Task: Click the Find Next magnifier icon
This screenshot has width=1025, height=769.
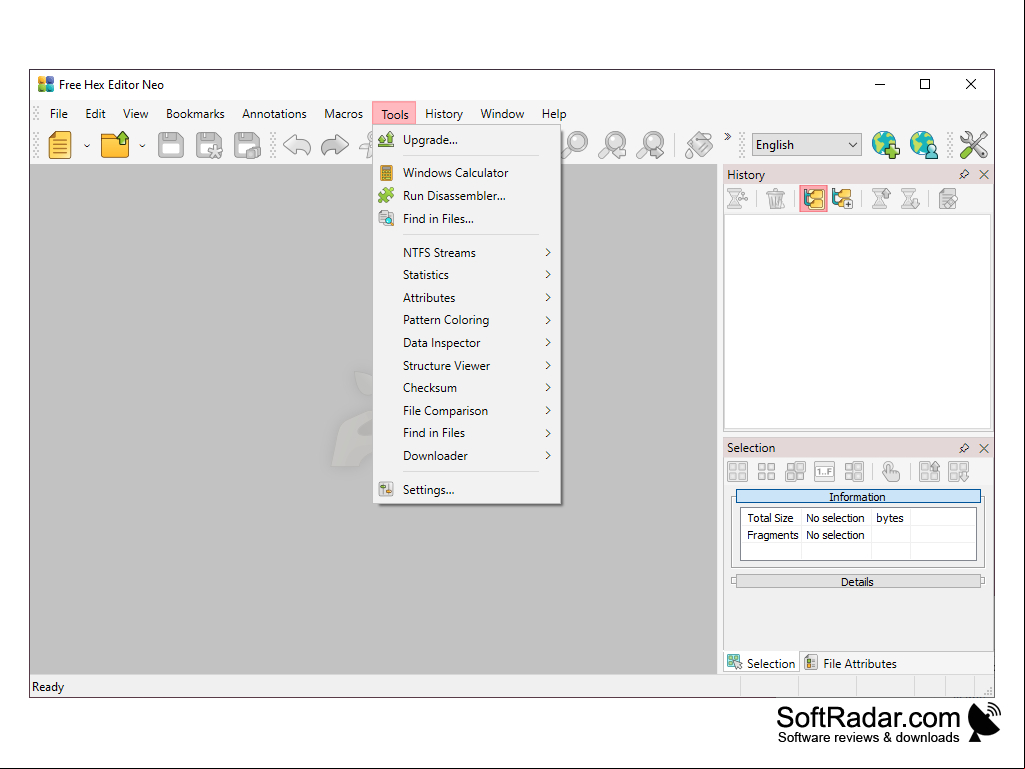Action: click(651, 145)
